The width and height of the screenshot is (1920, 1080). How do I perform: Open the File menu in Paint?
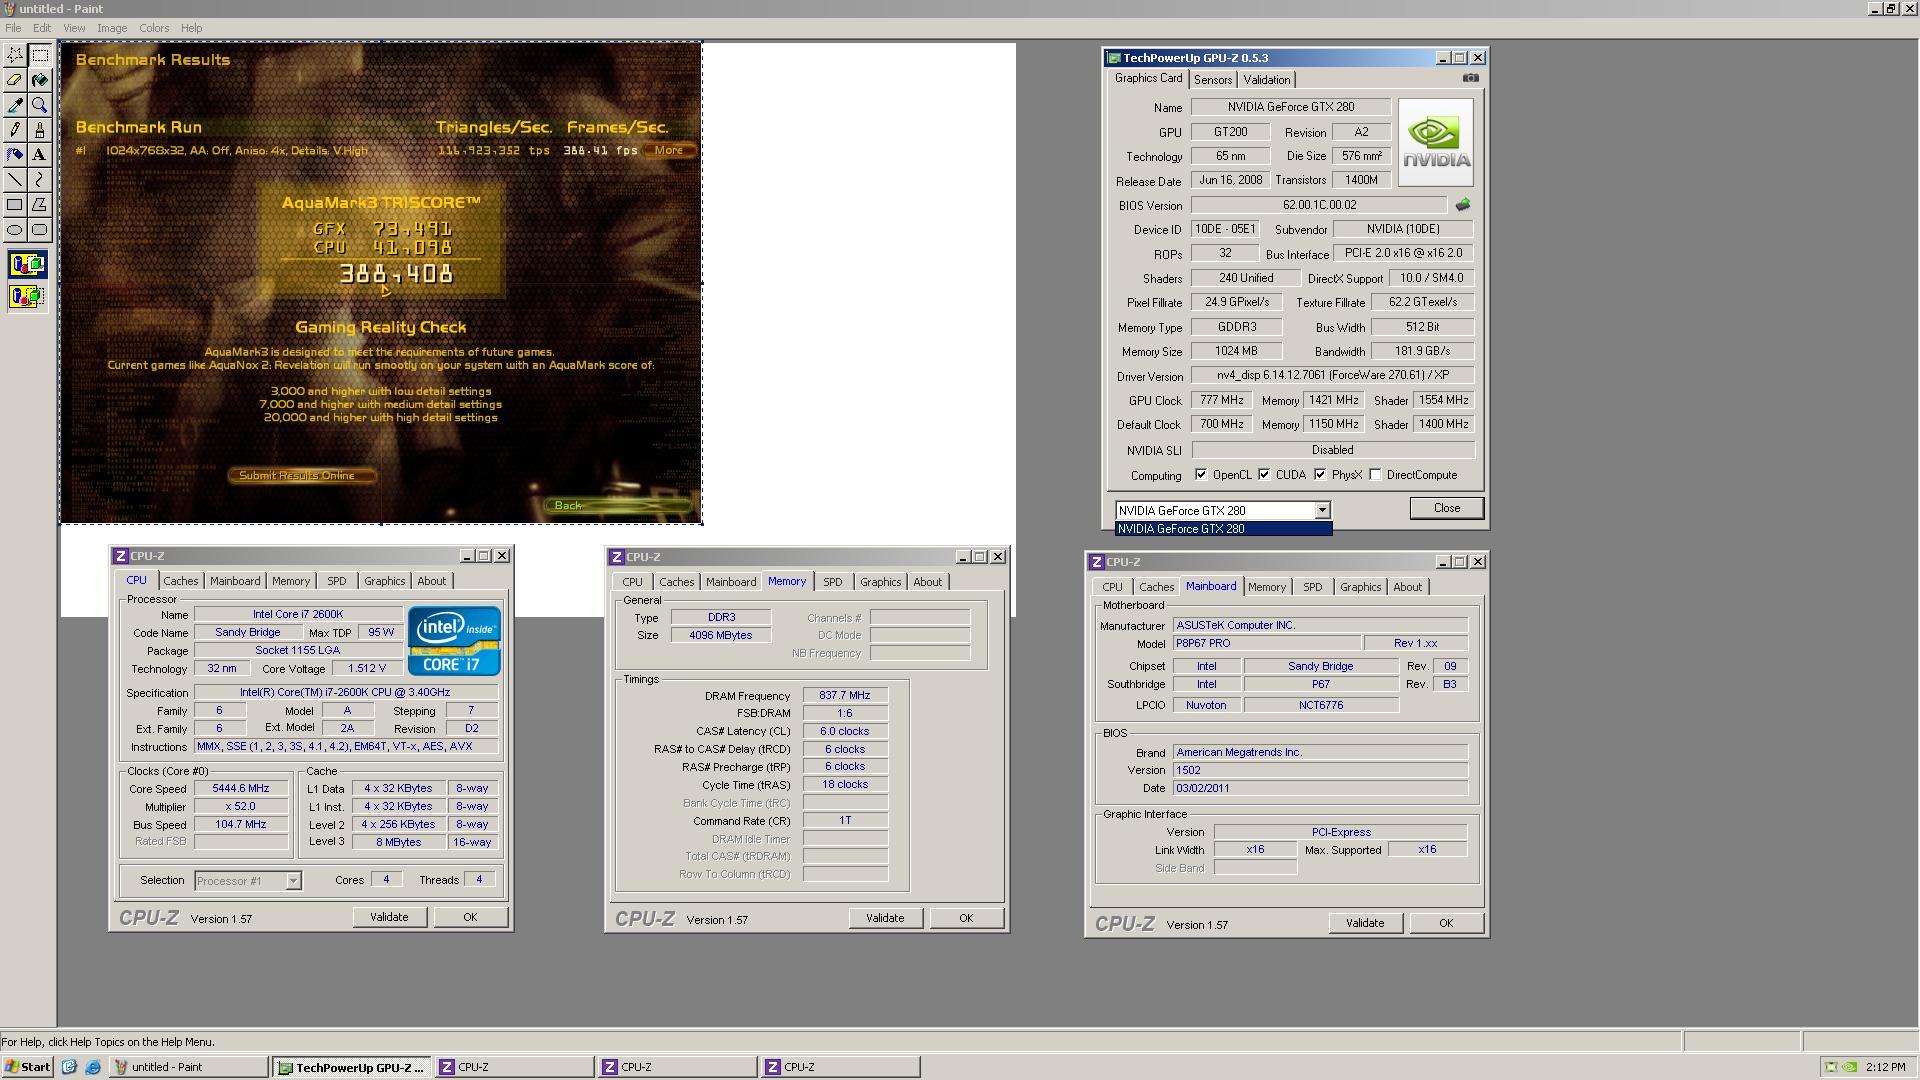[13, 28]
